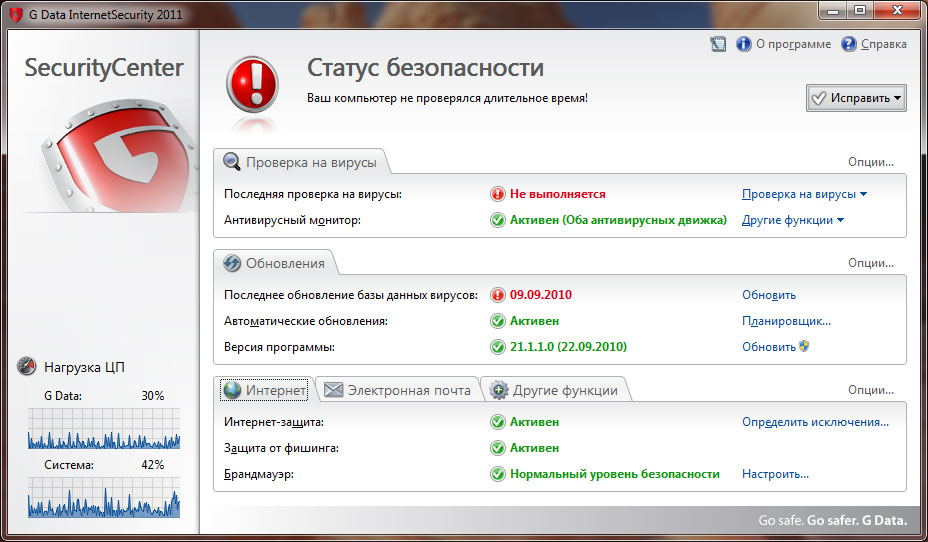Open firewall Настроить... link

(x=775, y=474)
